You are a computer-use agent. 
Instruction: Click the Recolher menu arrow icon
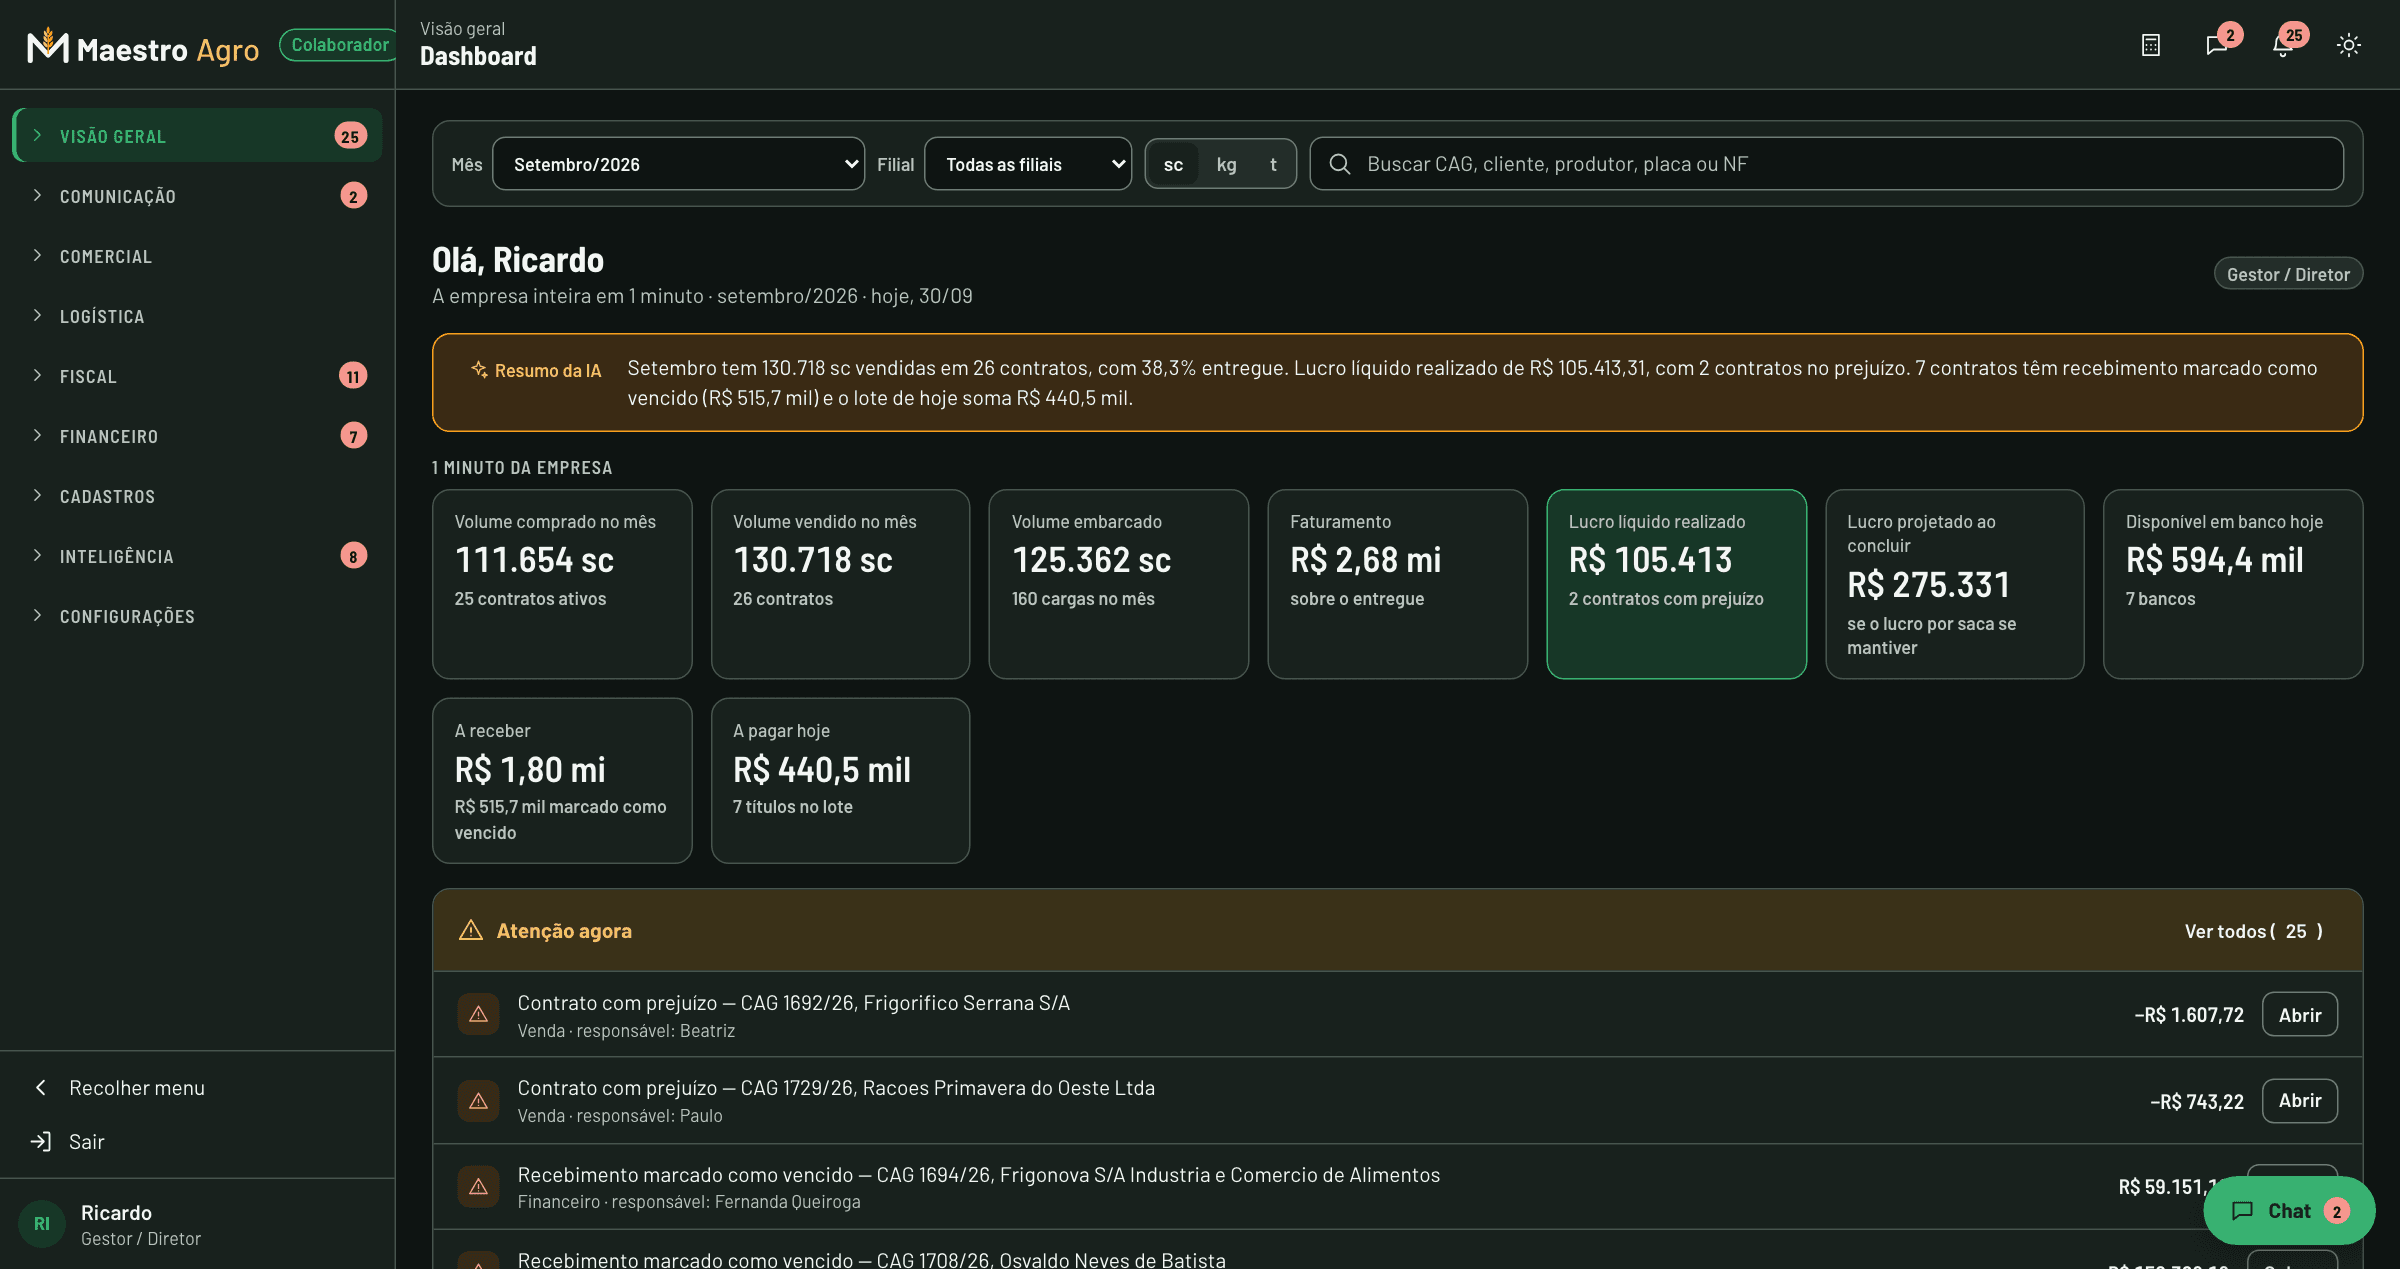click(41, 1087)
